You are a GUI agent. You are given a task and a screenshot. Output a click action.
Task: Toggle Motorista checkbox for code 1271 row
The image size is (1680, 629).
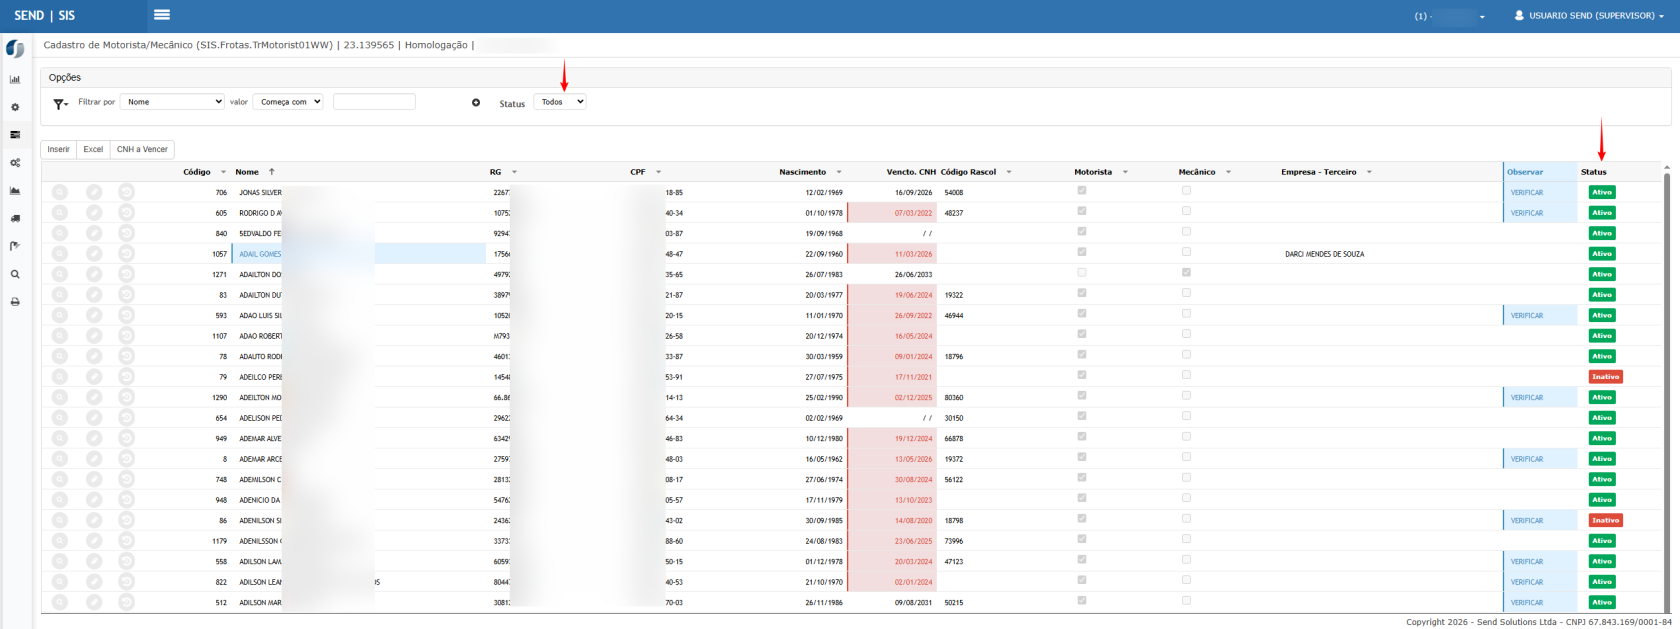coord(1081,272)
